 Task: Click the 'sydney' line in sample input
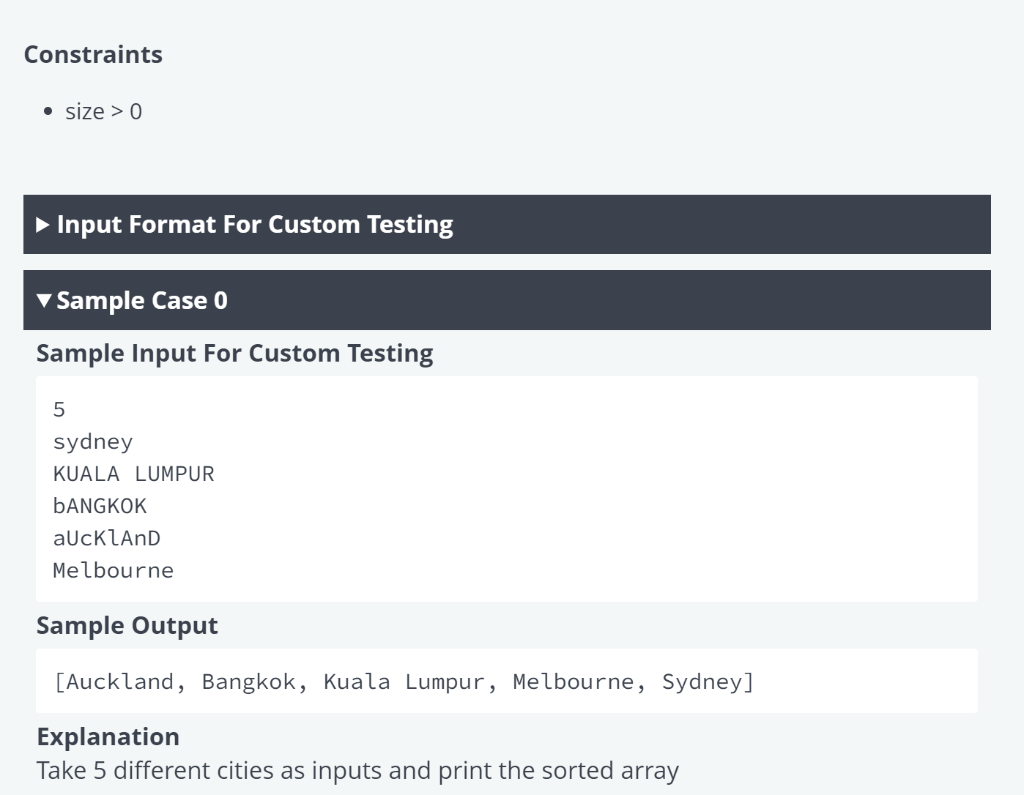pos(93,441)
